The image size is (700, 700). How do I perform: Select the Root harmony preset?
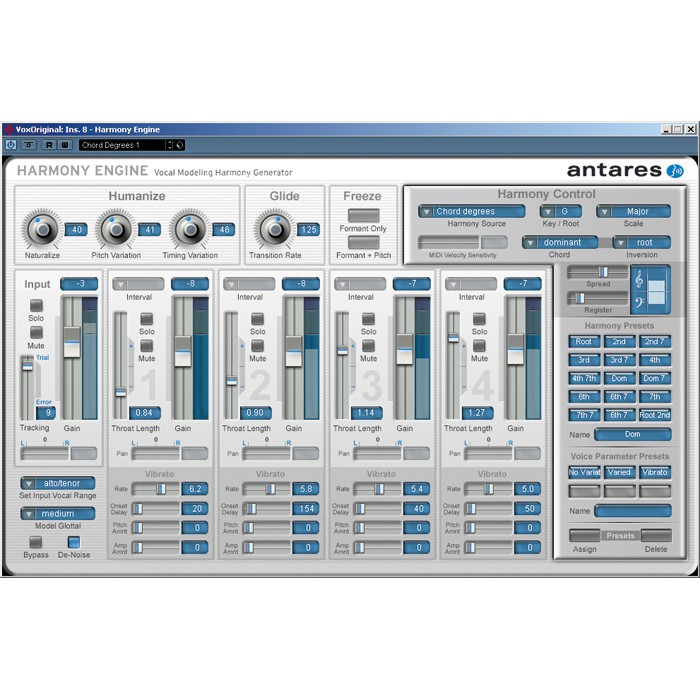pyautogui.click(x=584, y=342)
